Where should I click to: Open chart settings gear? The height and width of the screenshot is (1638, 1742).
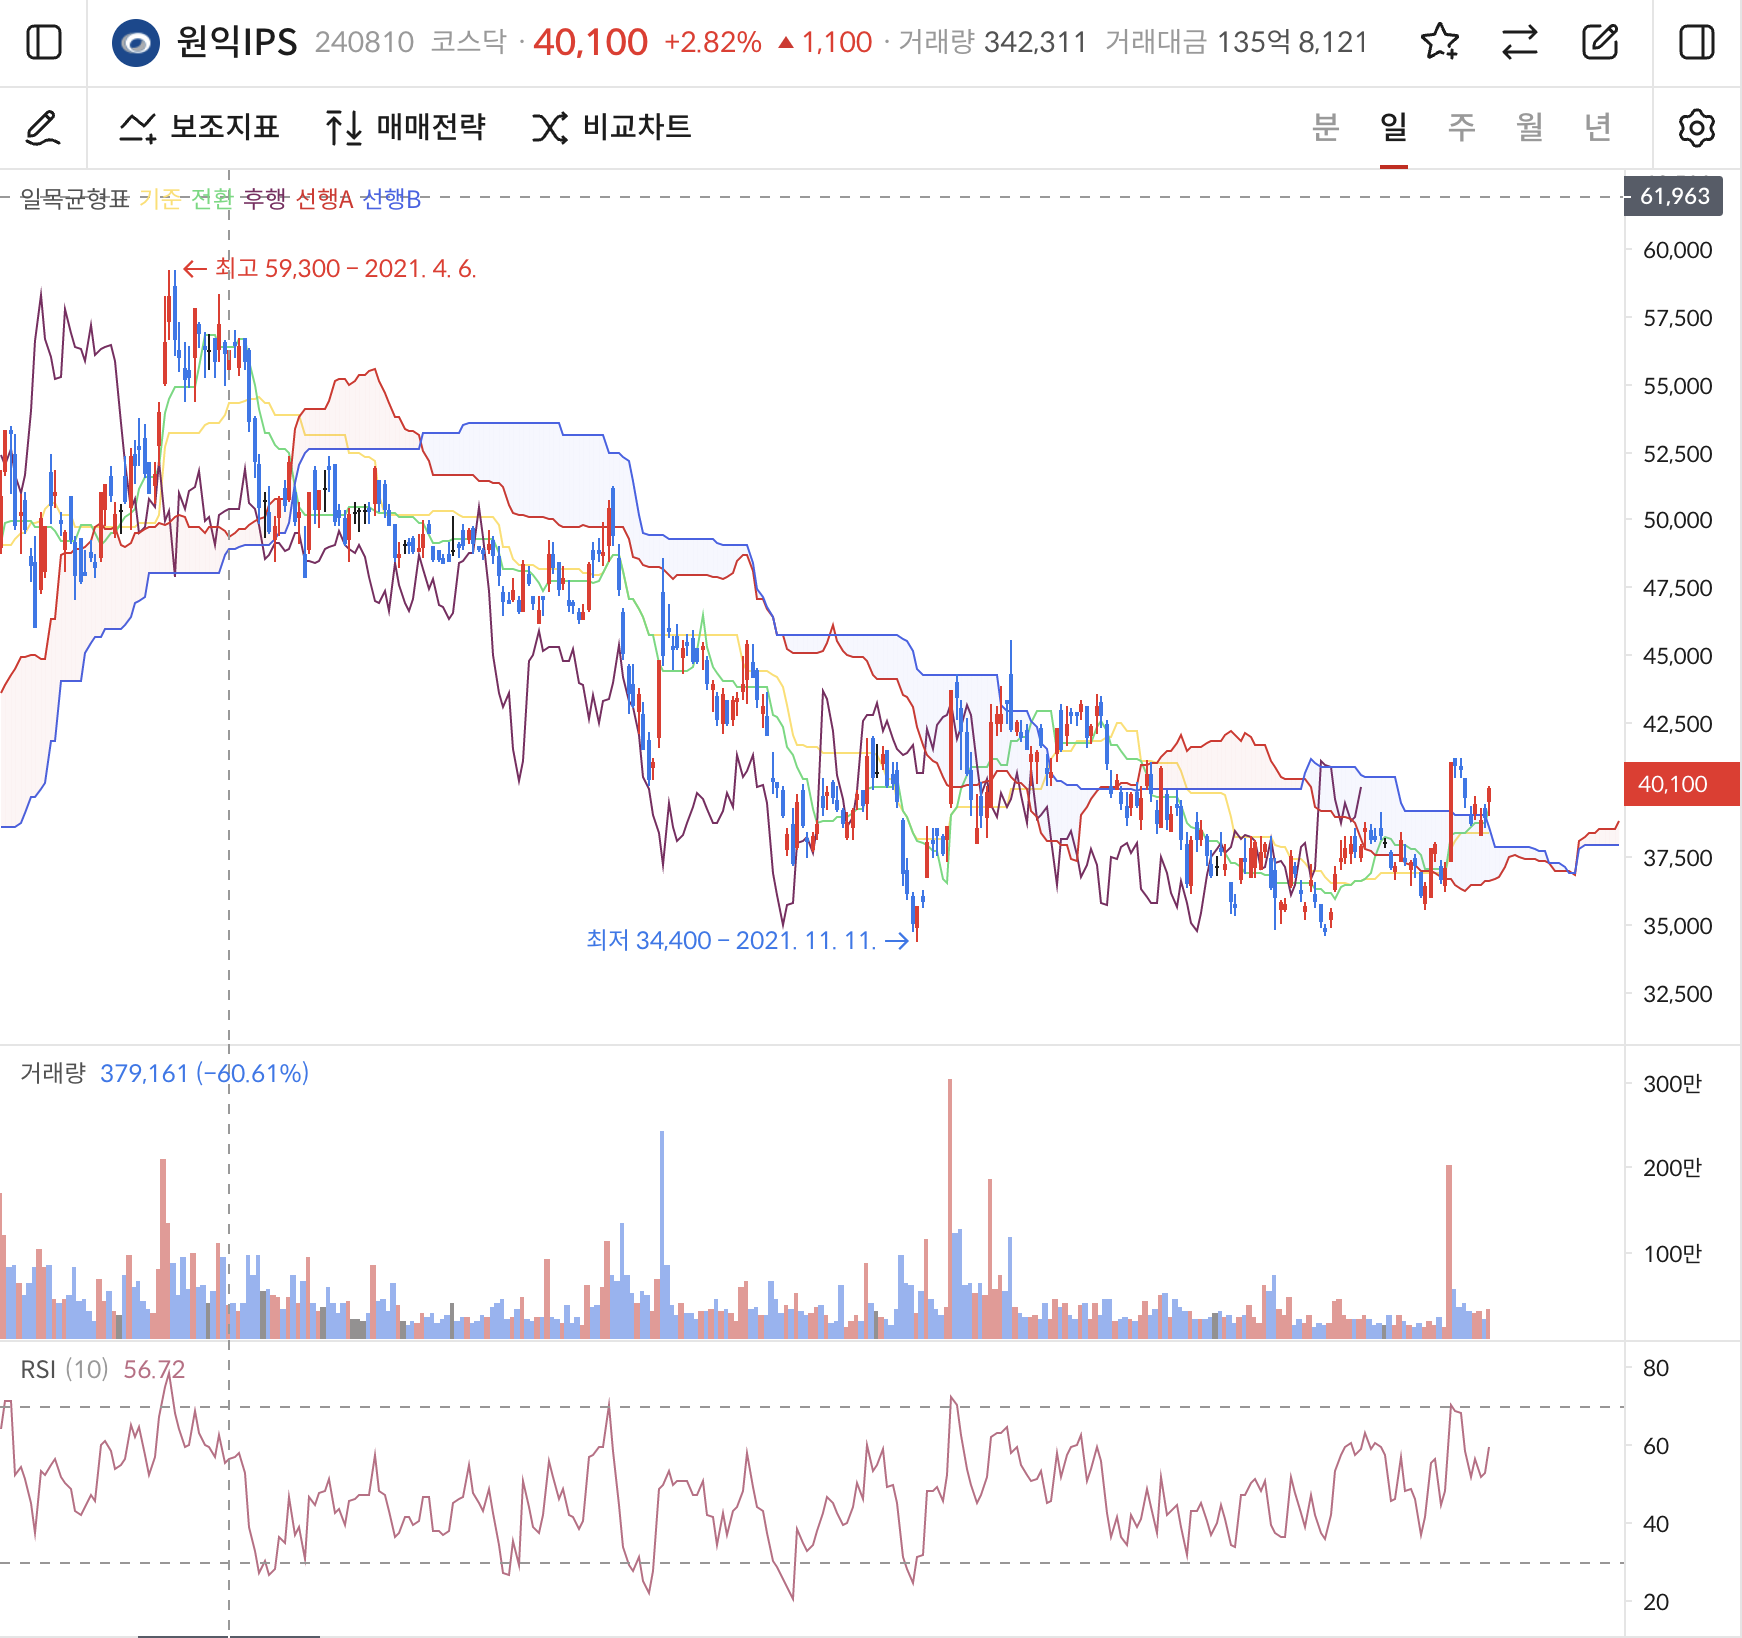tap(1697, 128)
